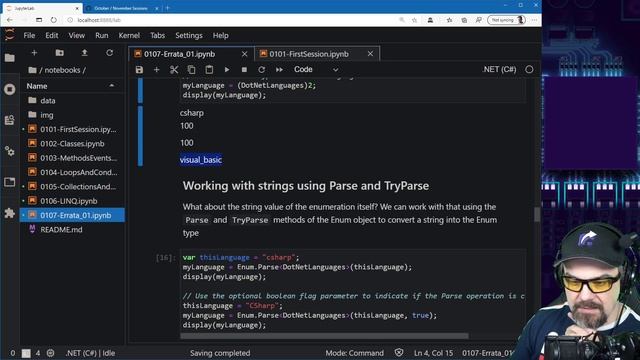Click into code cell 16

pyautogui.click(x=353, y=291)
